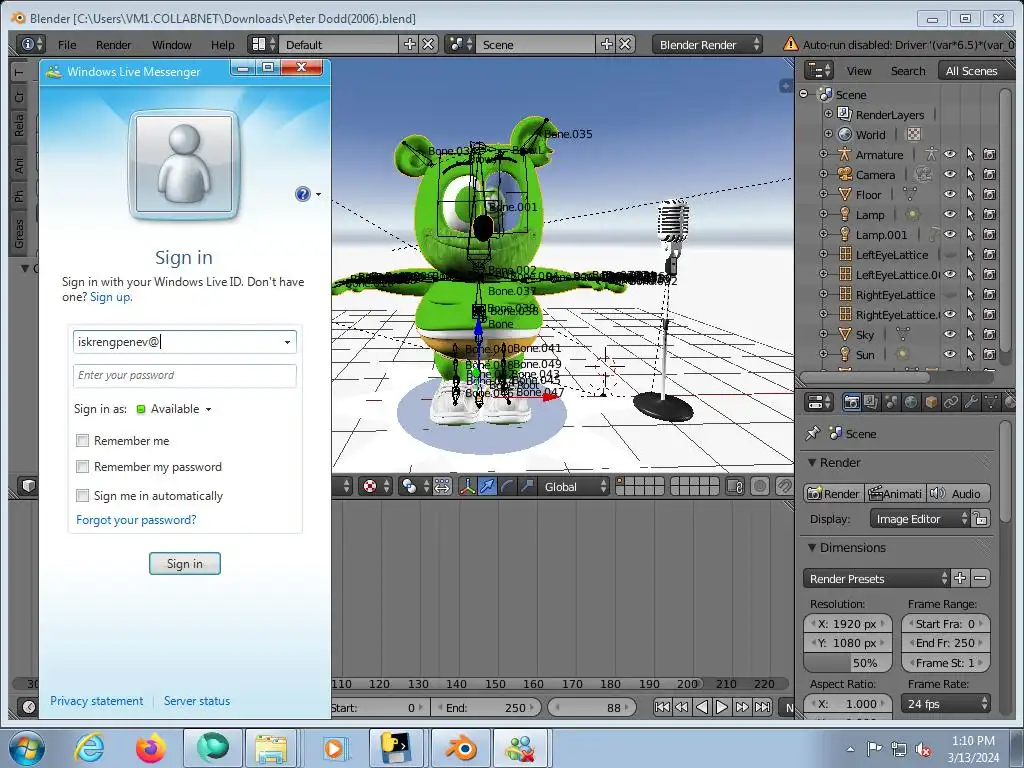
Task: Open Forgot your password link
Action: click(x=136, y=520)
